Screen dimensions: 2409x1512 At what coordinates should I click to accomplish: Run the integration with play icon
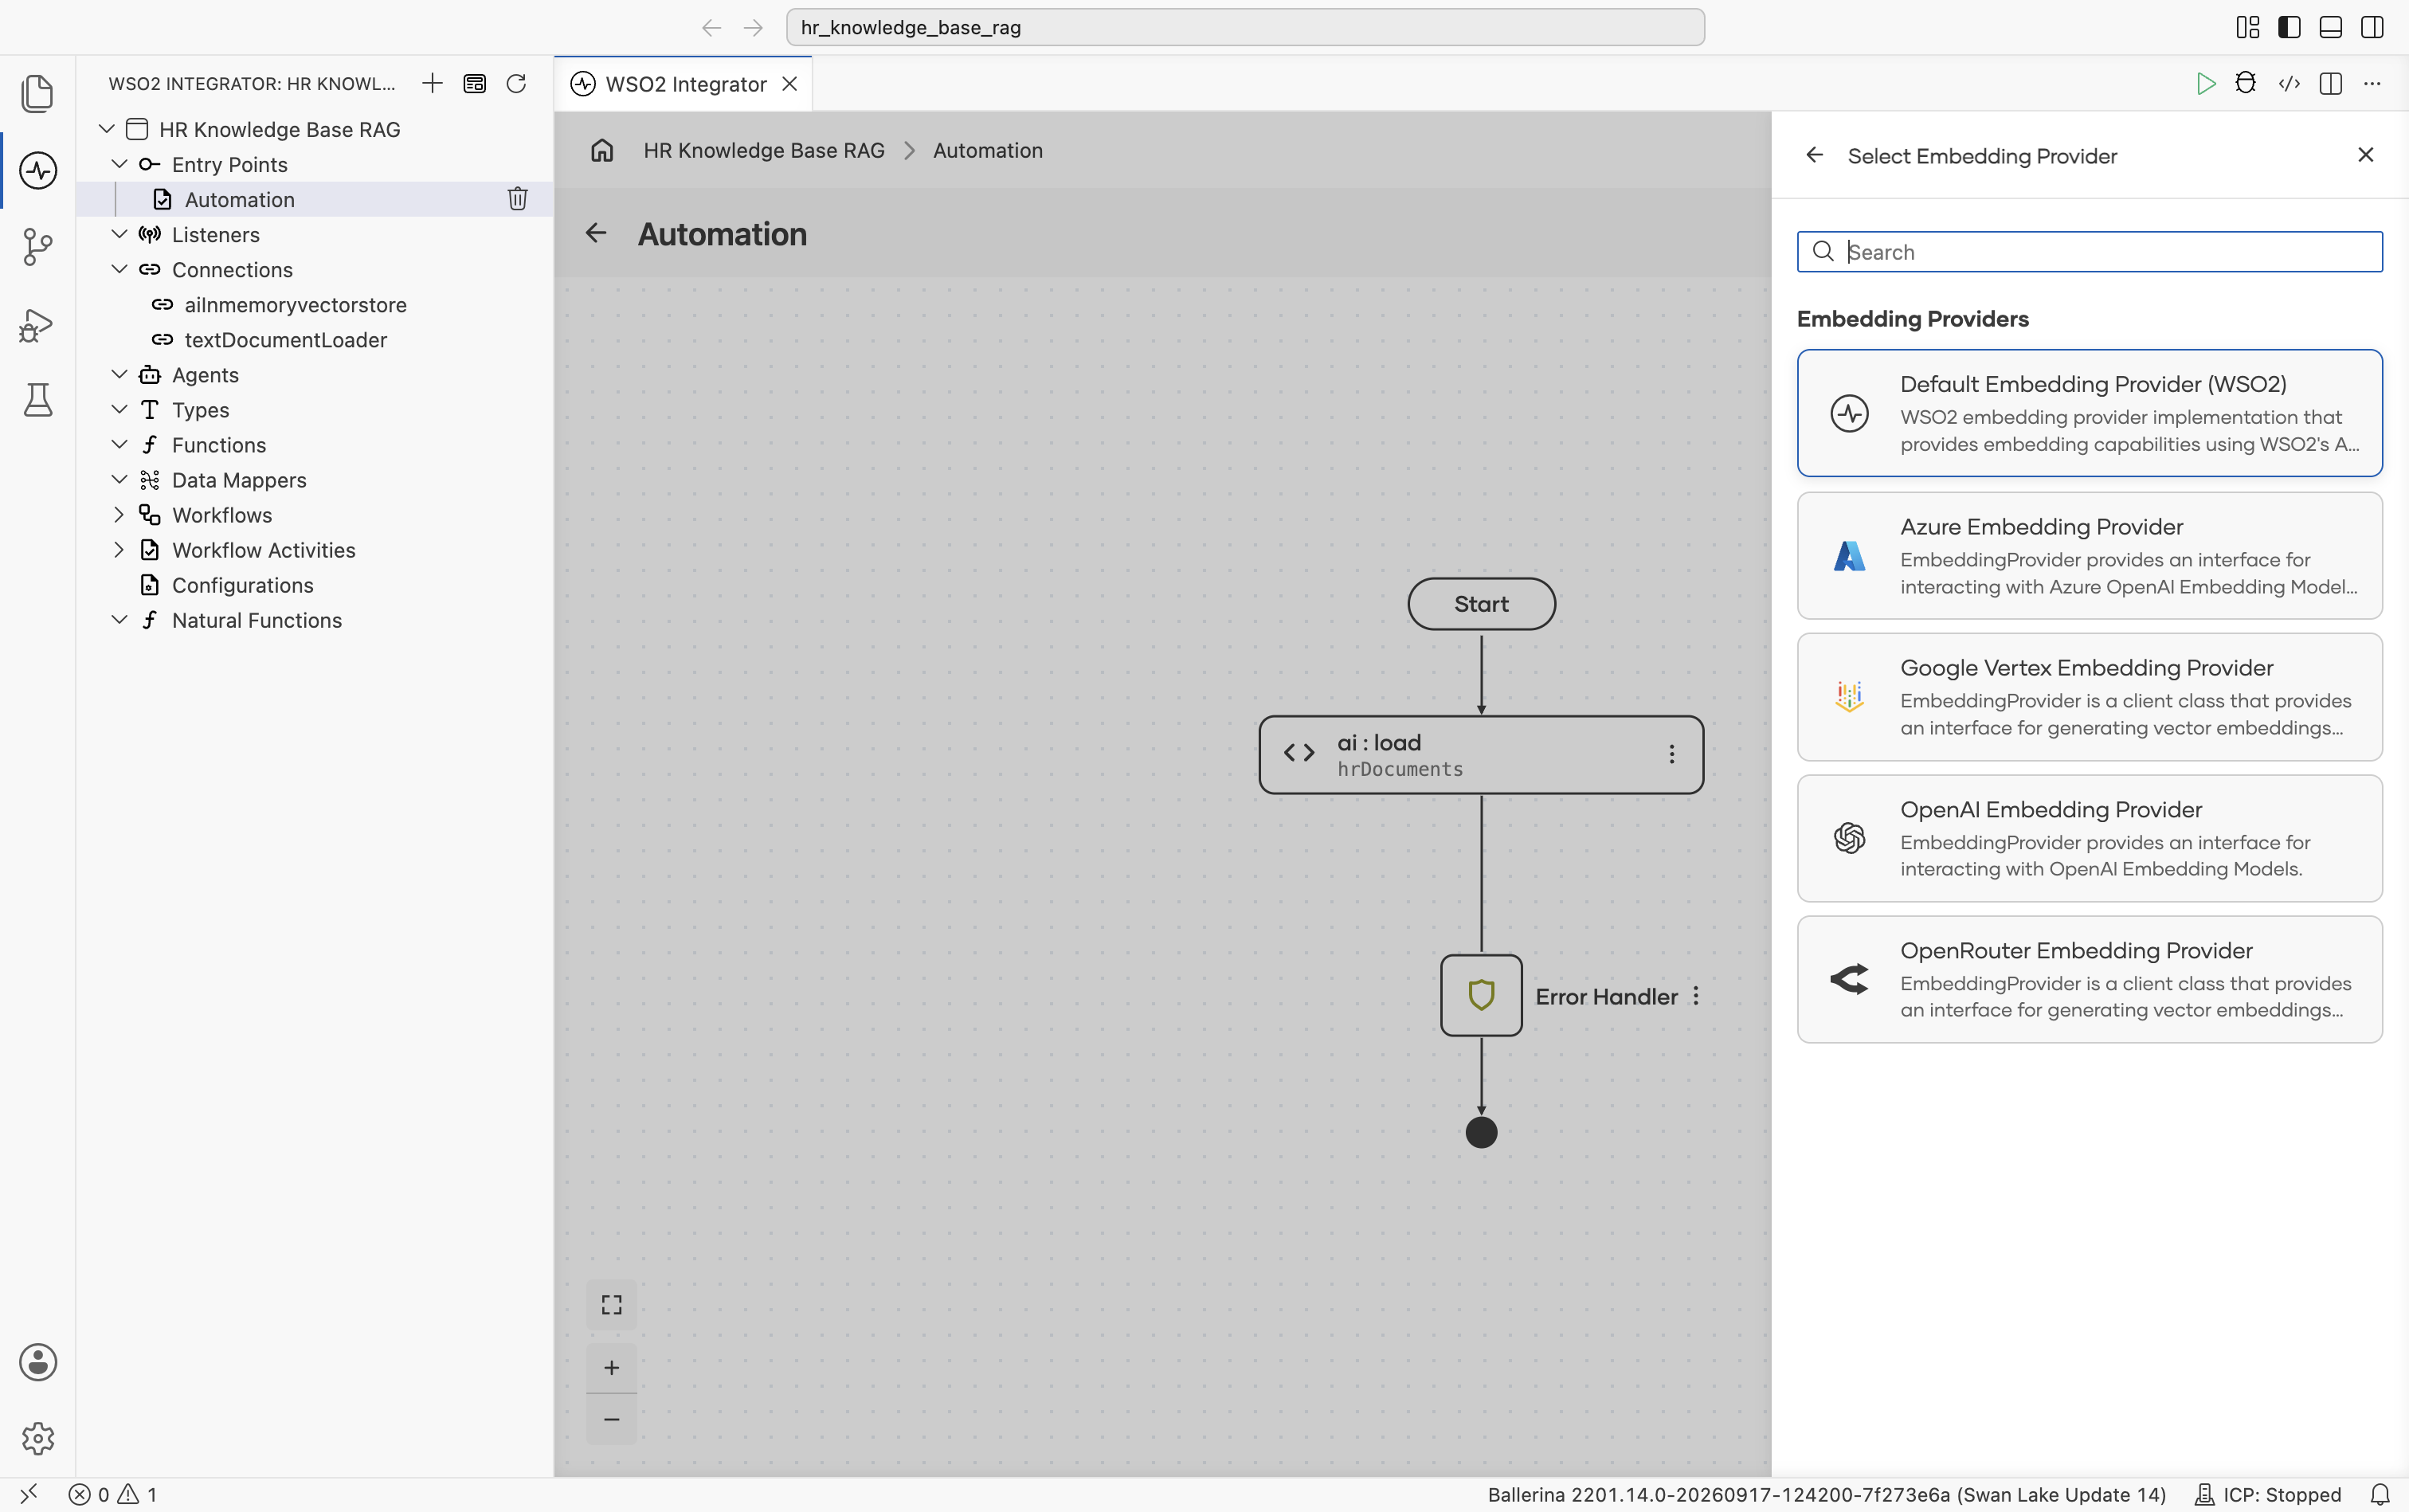click(x=2205, y=83)
